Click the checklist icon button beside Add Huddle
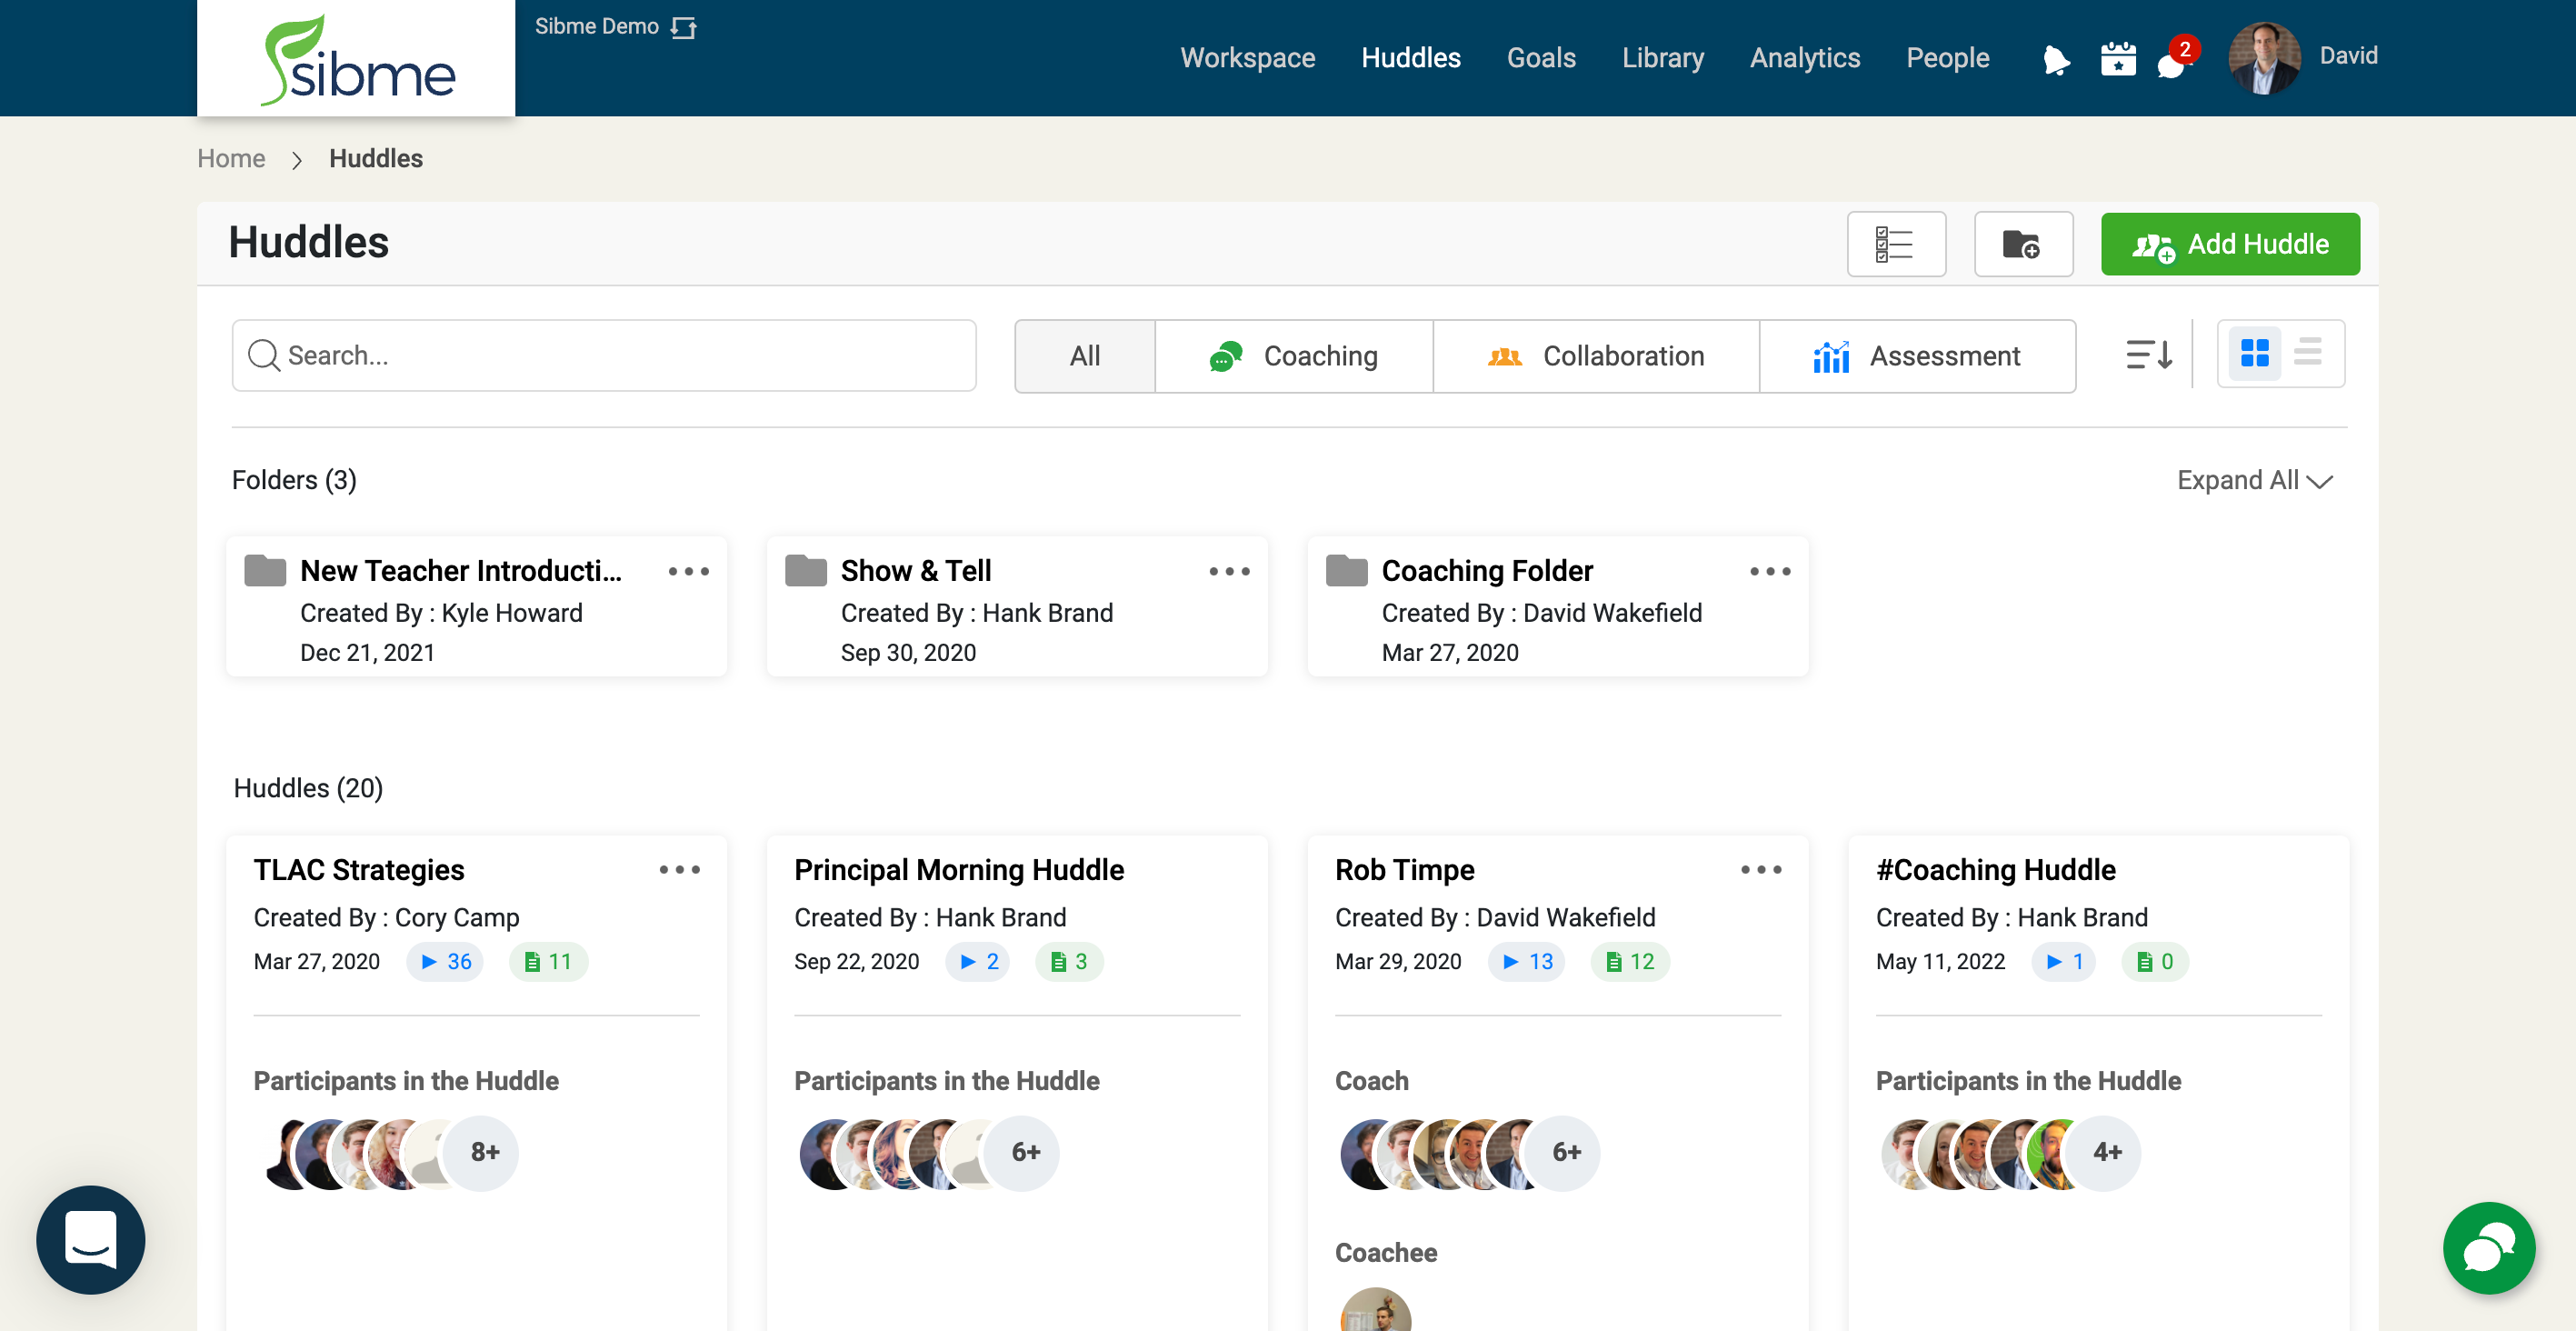Image resolution: width=2576 pixels, height=1331 pixels. pos(1895,244)
